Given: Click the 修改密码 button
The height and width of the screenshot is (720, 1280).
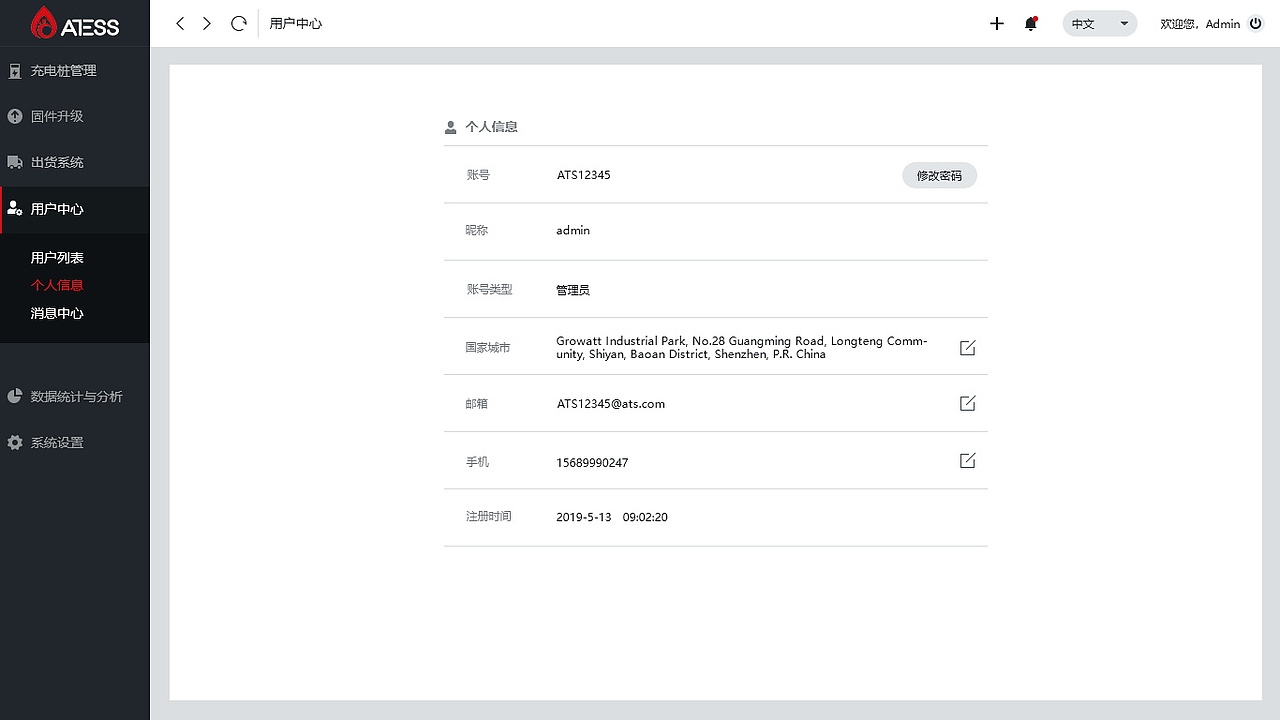Looking at the screenshot, I should pos(939,175).
